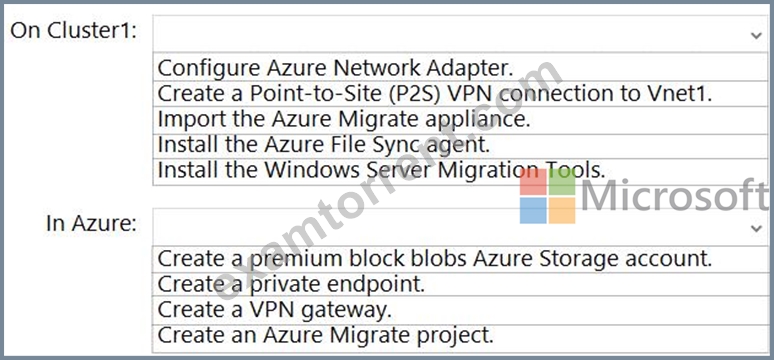Open the On Cluster1 dropdown arrow

click(756, 35)
